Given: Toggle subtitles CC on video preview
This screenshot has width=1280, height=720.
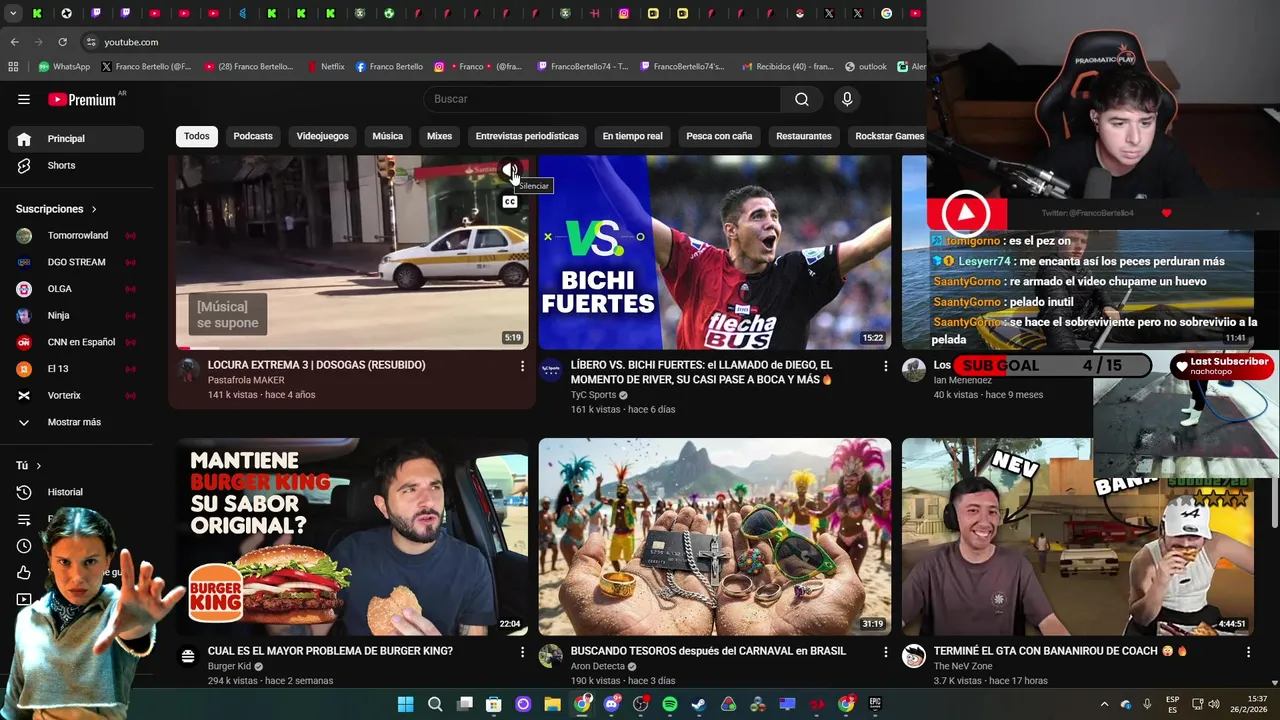Looking at the screenshot, I should point(510,202).
